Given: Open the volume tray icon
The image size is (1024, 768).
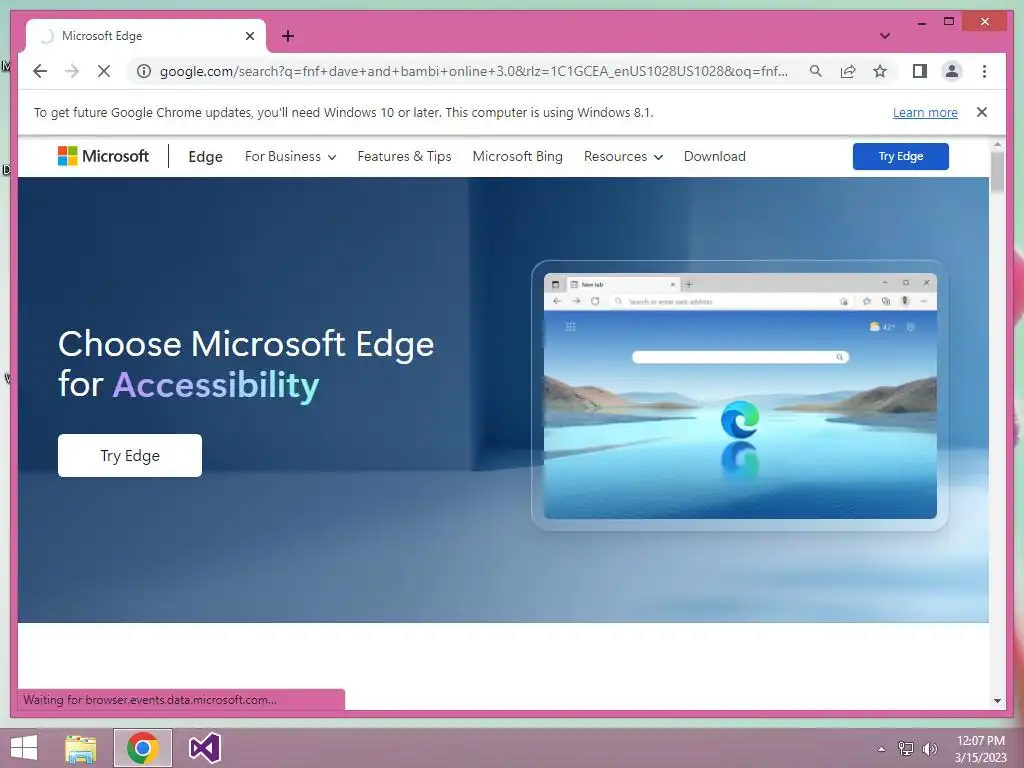Looking at the screenshot, I should 929,749.
